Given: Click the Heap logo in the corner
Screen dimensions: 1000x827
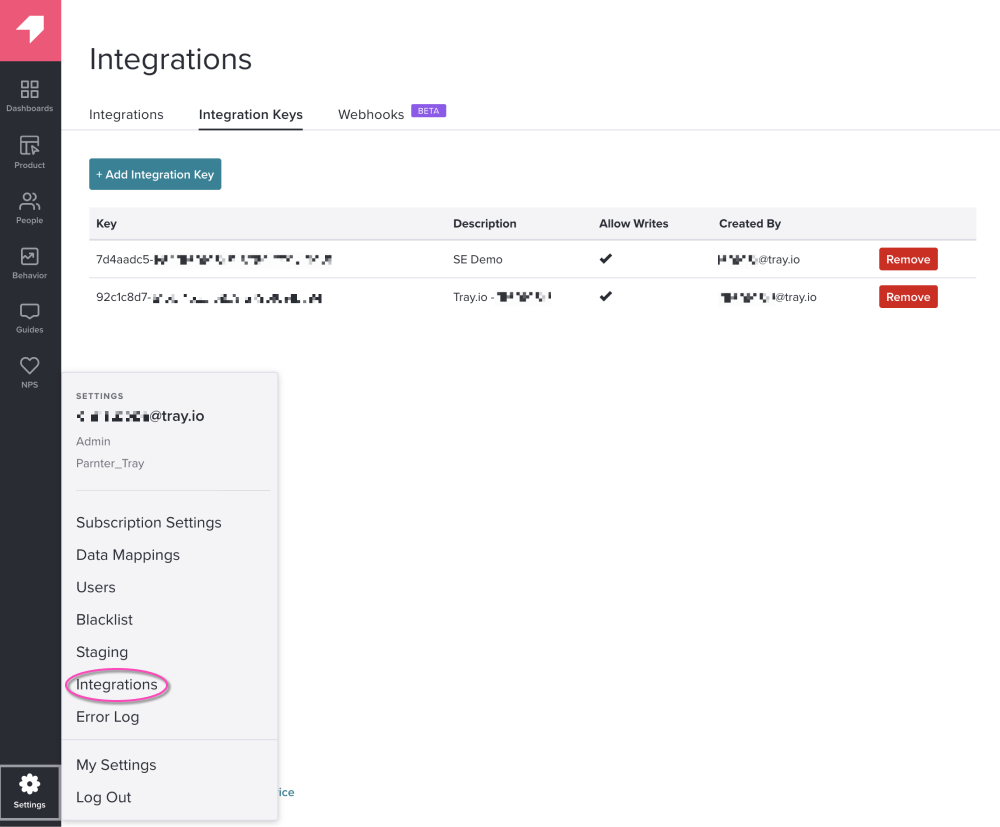Looking at the screenshot, I should (29, 30).
